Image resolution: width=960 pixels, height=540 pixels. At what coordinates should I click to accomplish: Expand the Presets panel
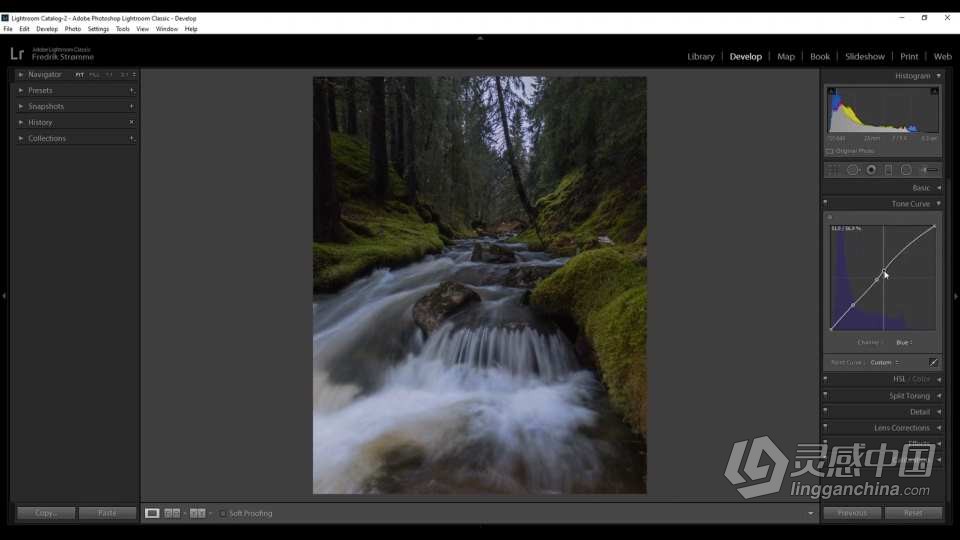point(21,91)
